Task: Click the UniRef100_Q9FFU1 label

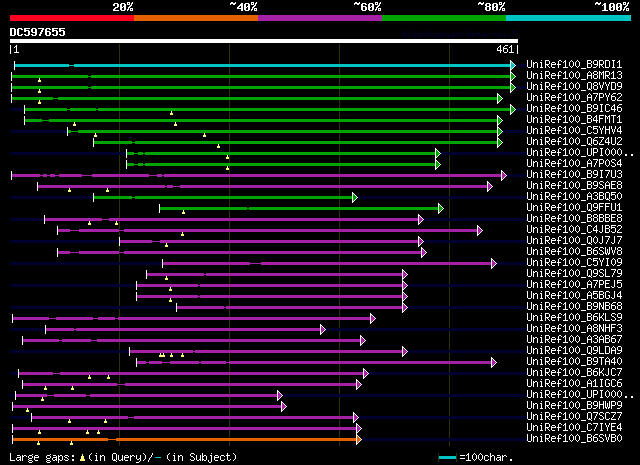Action: [x=574, y=207]
